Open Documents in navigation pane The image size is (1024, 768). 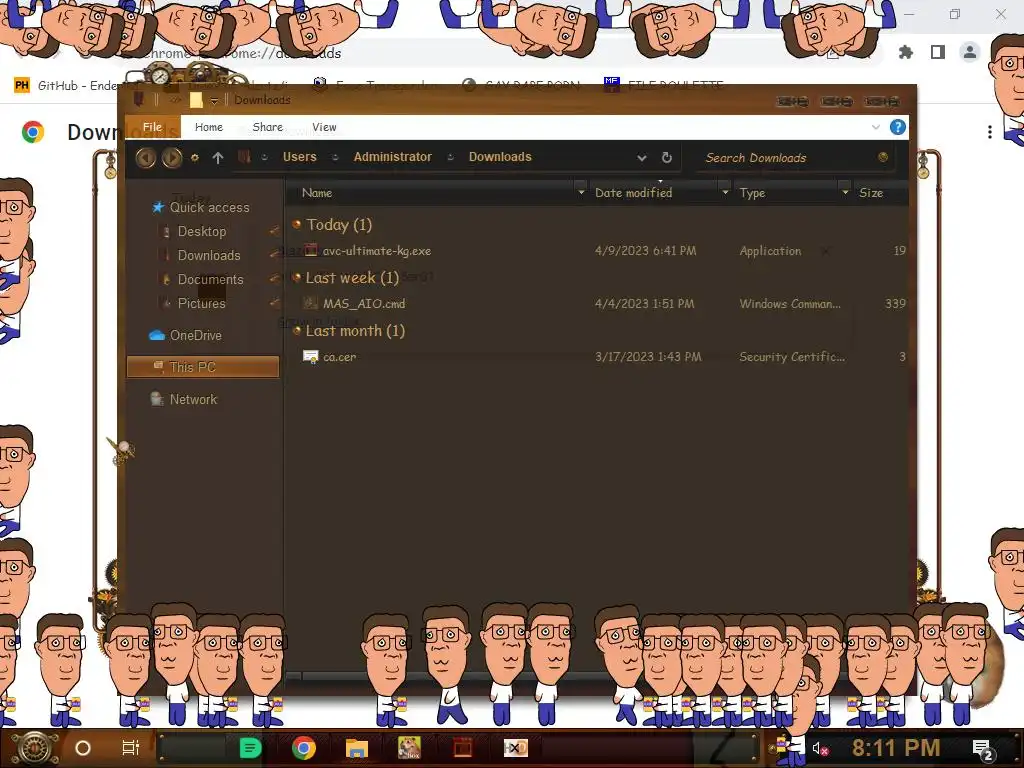210,280
